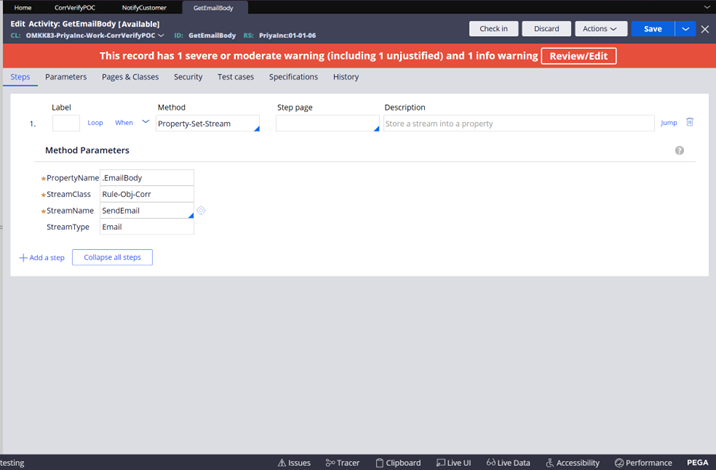Expand the tab overflow chevron at top right
Image resolution: width=716 pixels, height=470 pixels.
click(x=706, y=7)
